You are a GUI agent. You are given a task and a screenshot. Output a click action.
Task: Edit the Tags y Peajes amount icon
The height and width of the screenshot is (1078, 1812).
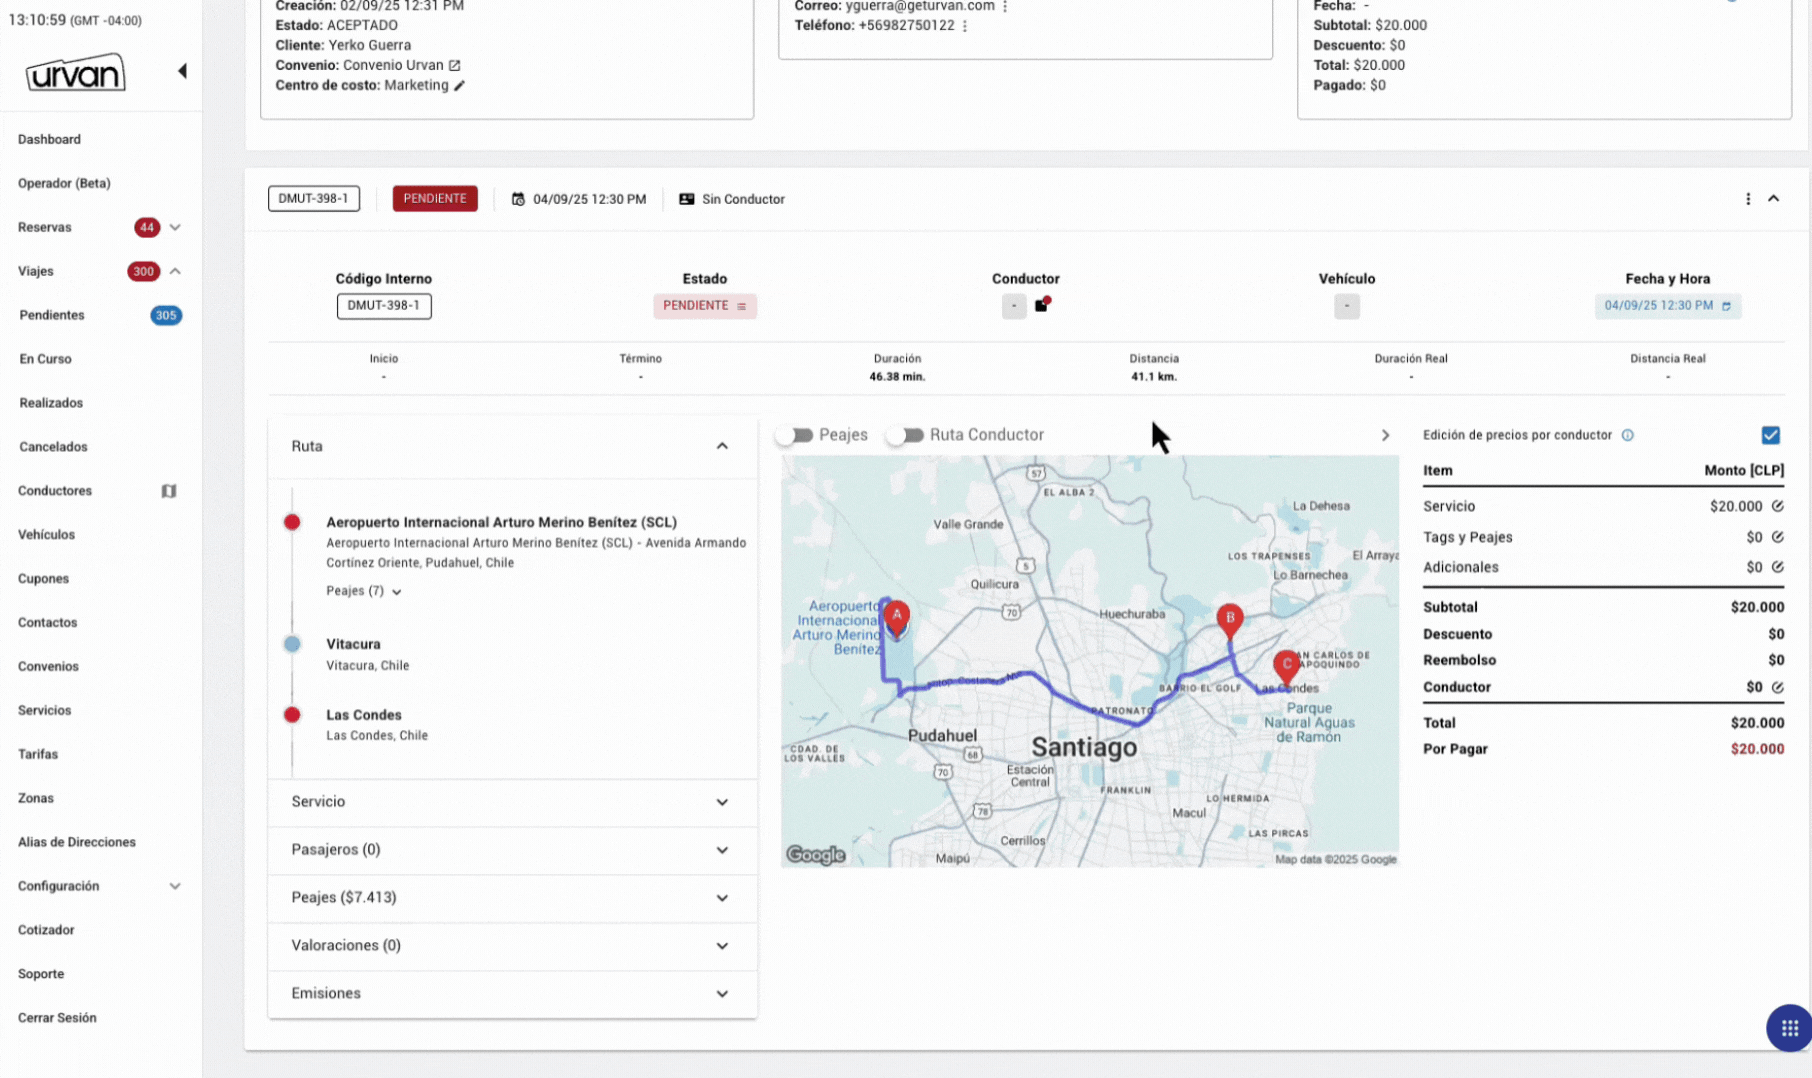tap(1778, 537)
